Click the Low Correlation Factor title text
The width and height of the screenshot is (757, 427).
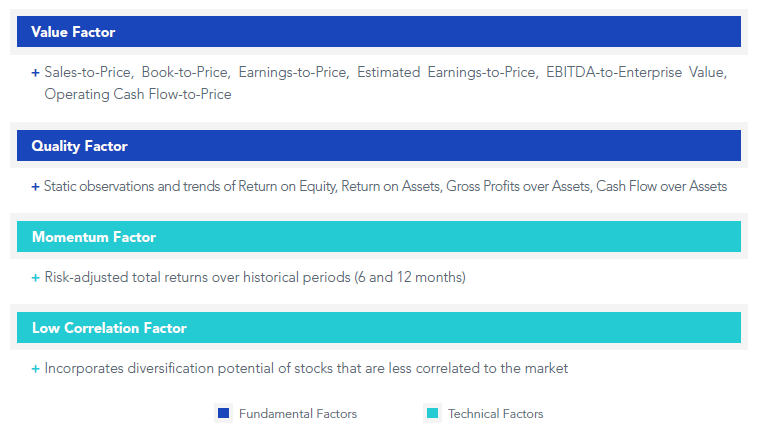click(109, 328)
